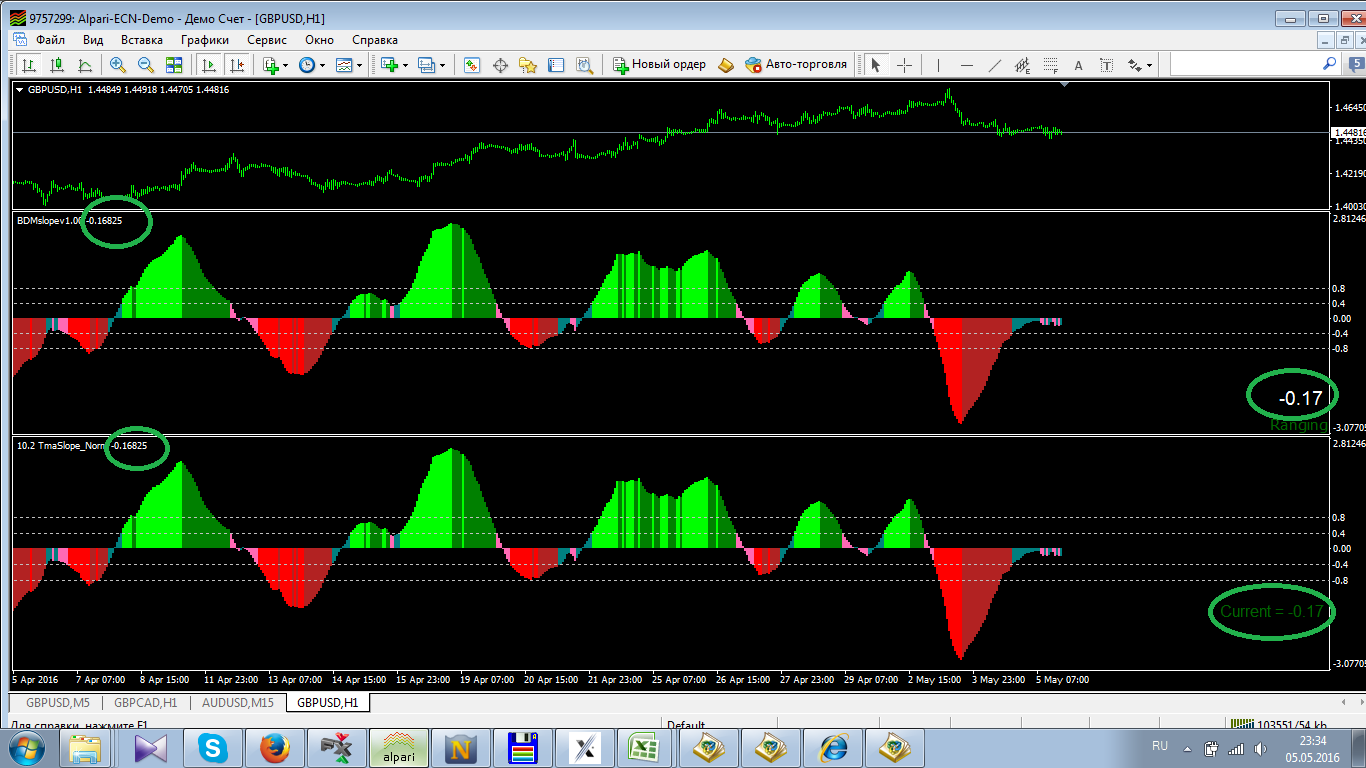Viewport: 1366px width, 768px height.
Task: Switch chart to candlesticks view
Action: pos(58,65)
